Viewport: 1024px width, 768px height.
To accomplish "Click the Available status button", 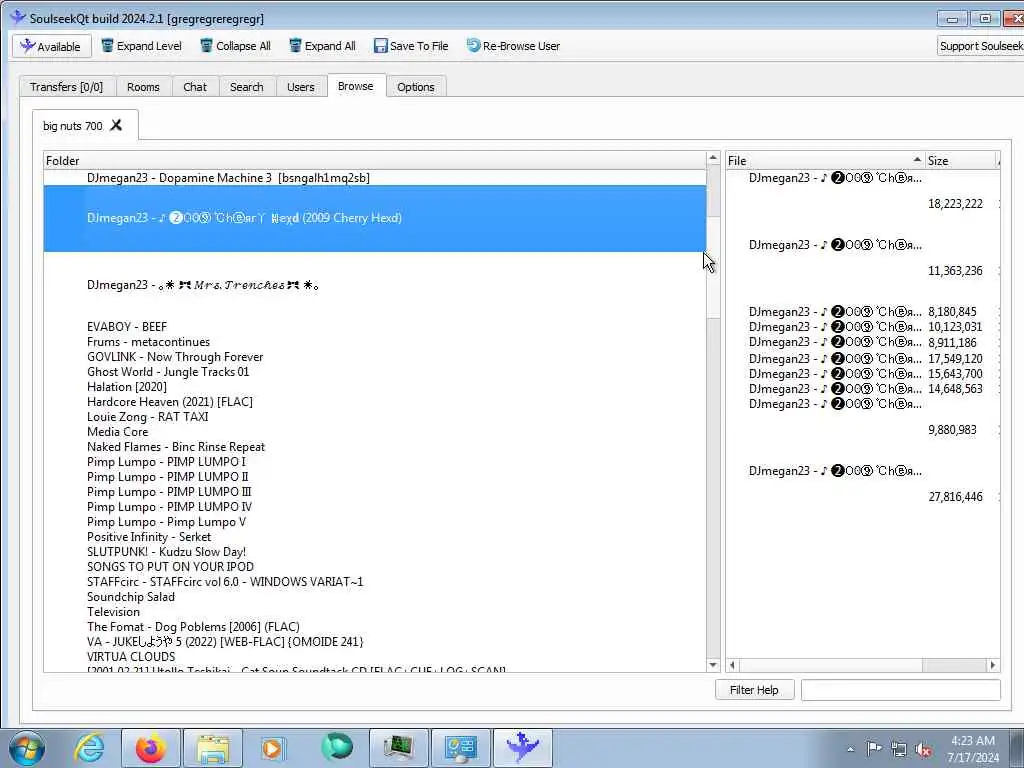I will [52, 46].
